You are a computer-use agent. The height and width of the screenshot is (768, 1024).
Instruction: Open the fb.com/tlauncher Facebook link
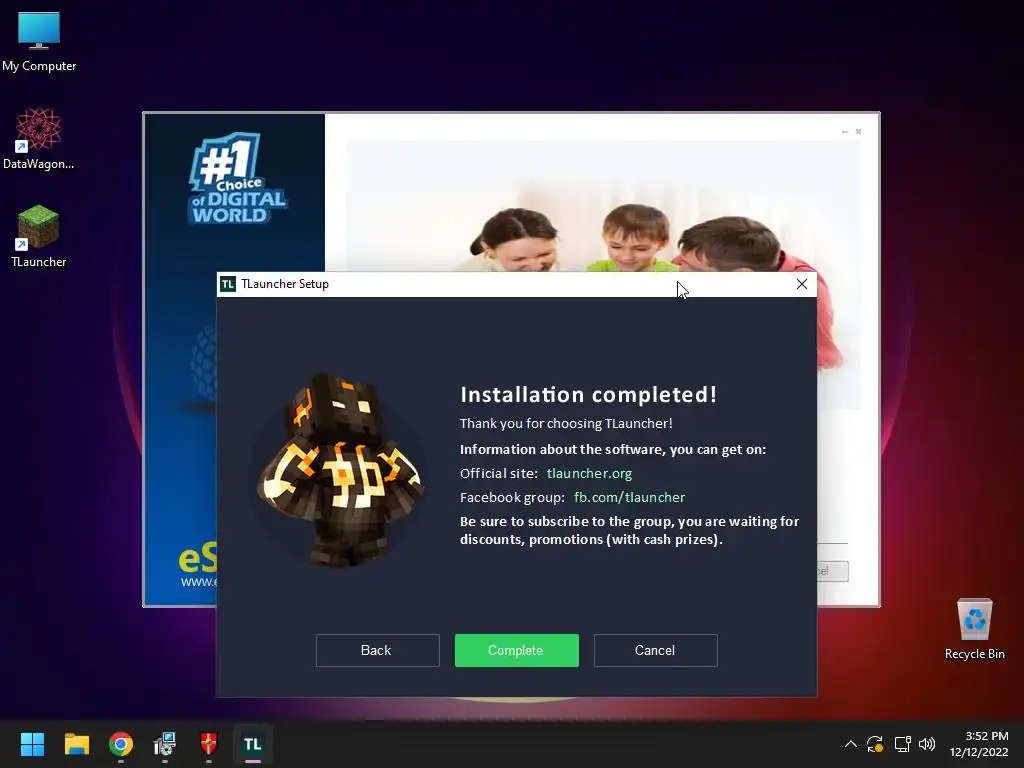(x=629, y=498)
